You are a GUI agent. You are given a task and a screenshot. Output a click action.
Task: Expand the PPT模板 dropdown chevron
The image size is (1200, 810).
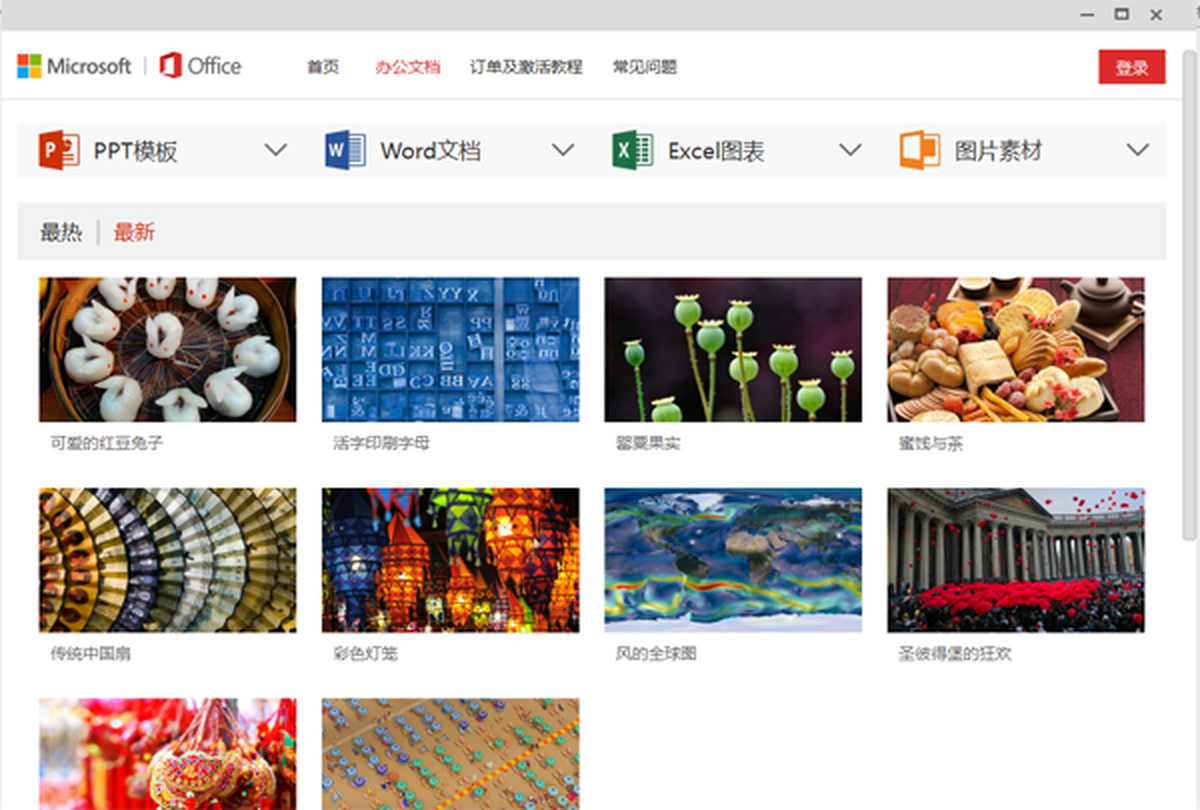coord(275,150)
